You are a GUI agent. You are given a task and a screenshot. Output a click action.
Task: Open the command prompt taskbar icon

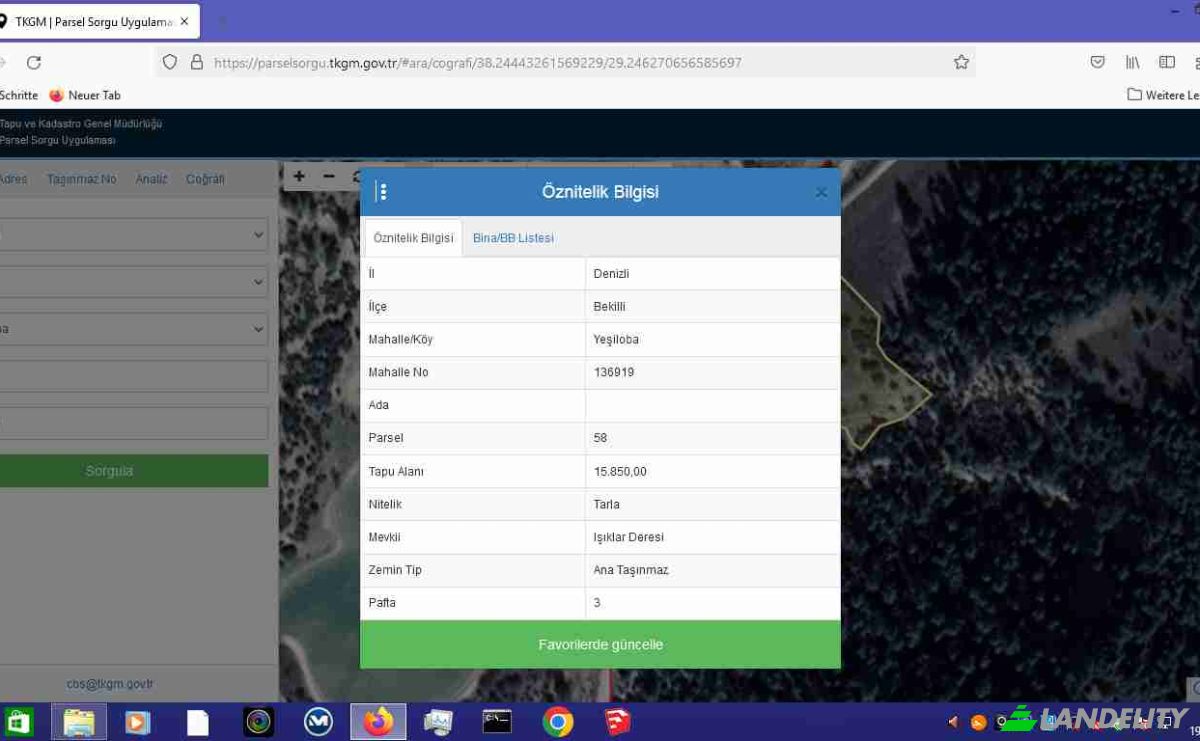click(x=497, y=721)
